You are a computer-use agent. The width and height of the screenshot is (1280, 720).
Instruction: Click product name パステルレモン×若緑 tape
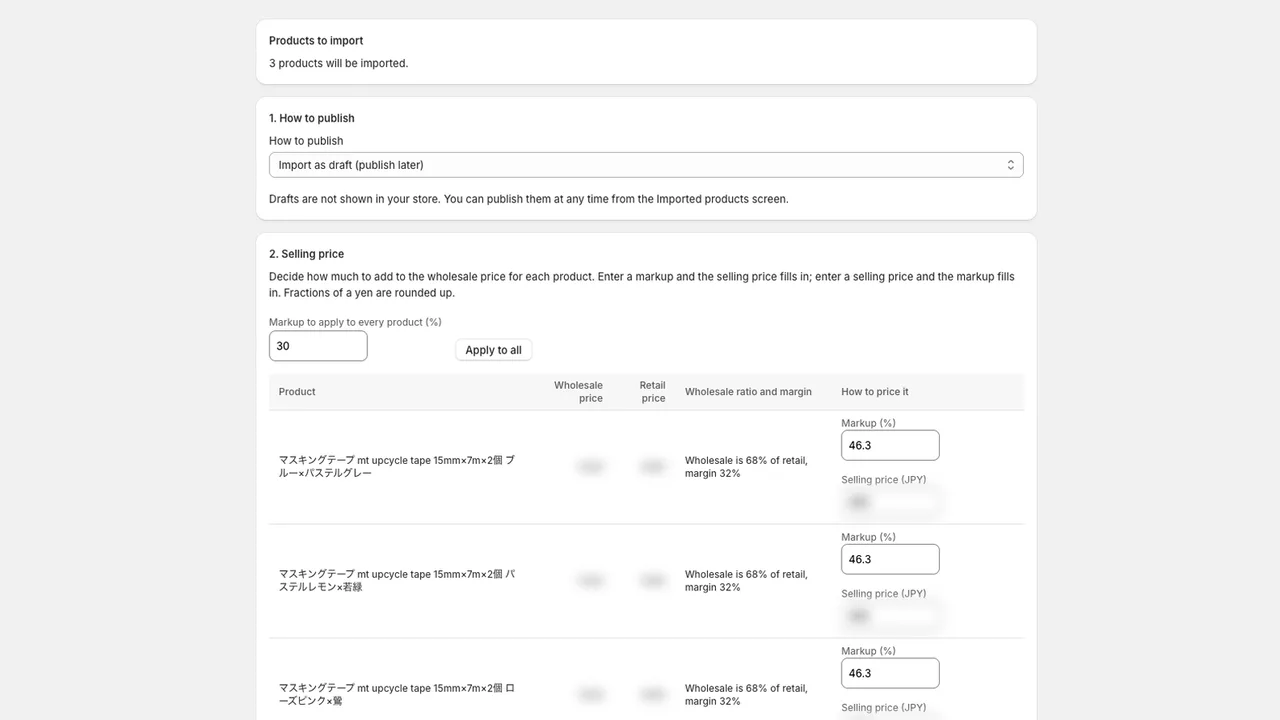click(x=397, y=580)
